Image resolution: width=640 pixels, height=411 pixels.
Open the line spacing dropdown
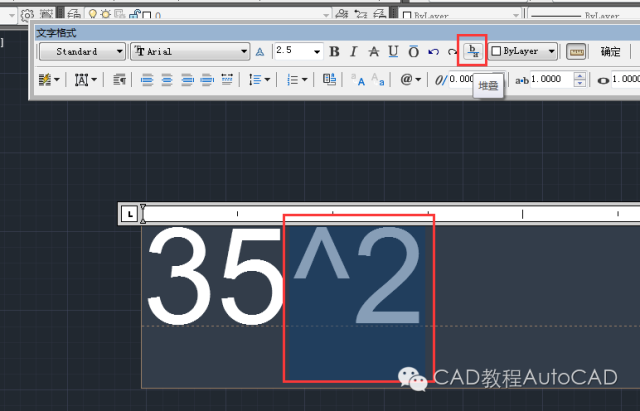click(x=260, y=80)
